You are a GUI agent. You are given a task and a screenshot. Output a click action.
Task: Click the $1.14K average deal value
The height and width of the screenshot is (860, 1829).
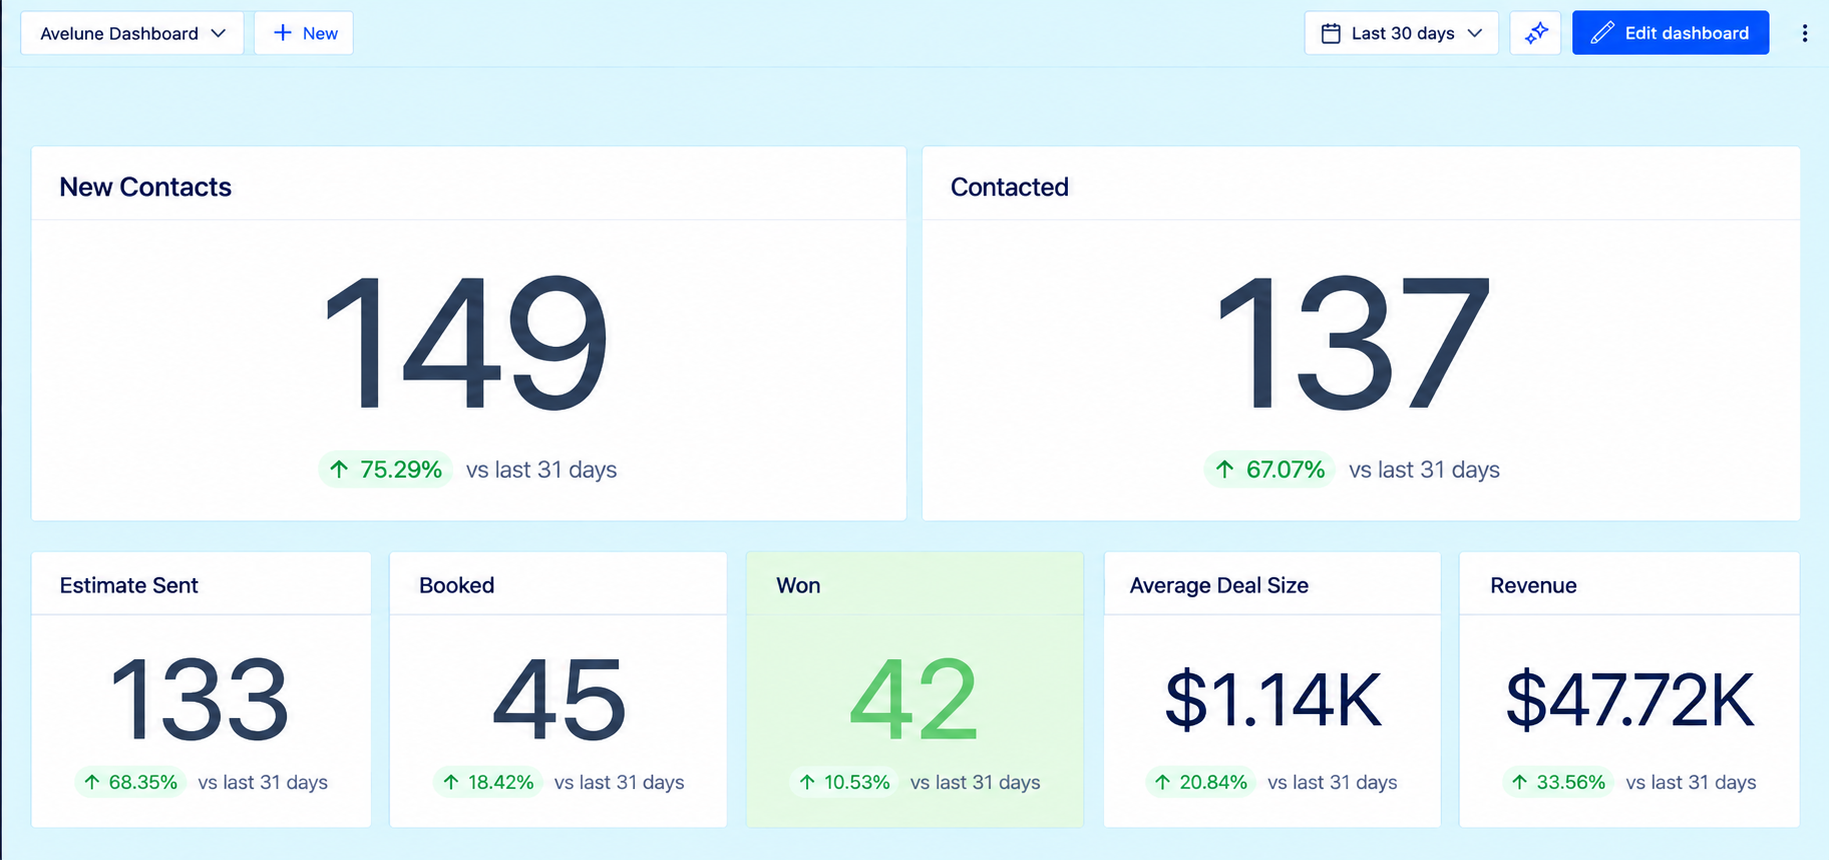pos(1273,699)
